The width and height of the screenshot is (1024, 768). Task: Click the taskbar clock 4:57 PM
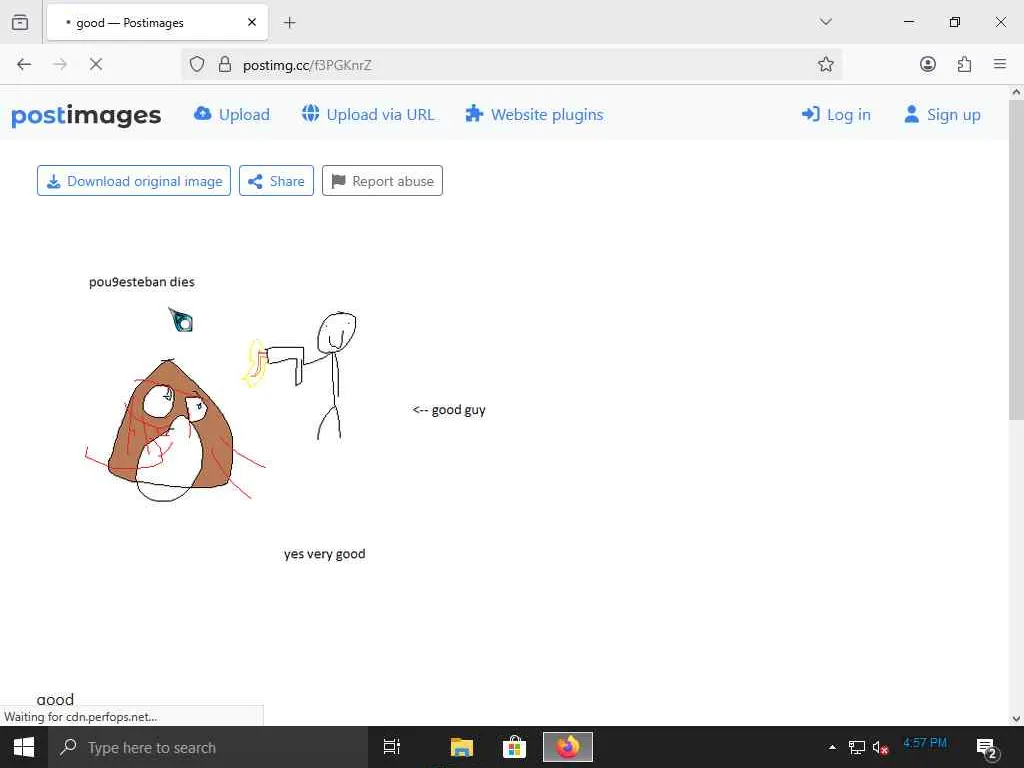point(925,743)
